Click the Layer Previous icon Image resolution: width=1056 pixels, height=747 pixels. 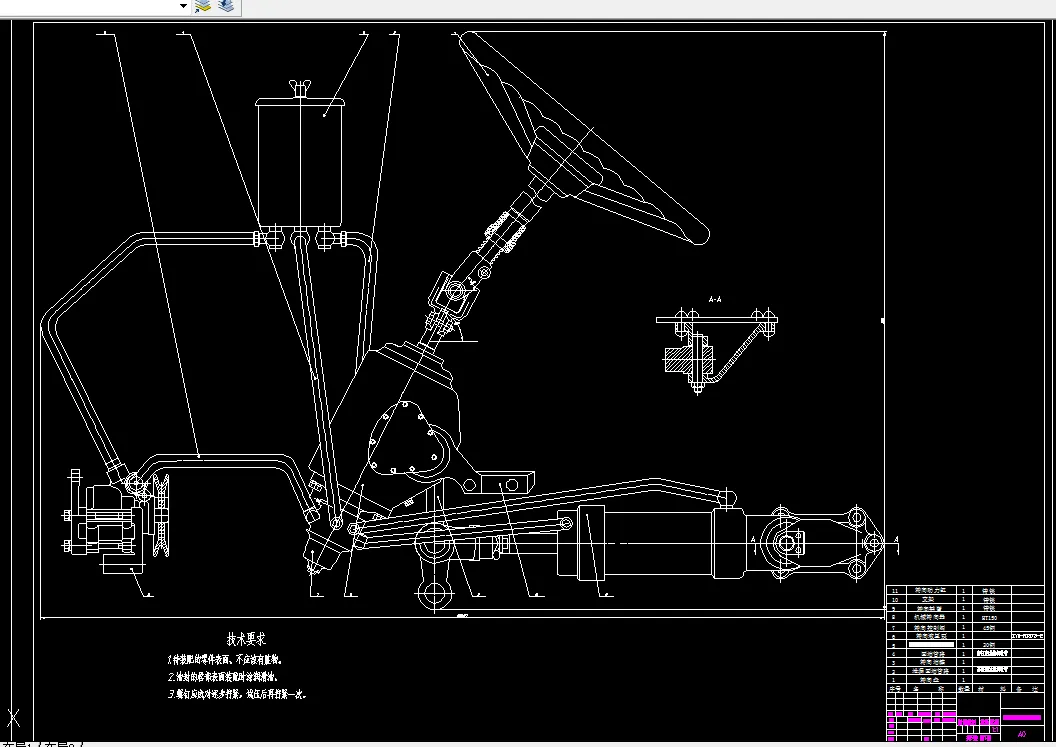226,6
